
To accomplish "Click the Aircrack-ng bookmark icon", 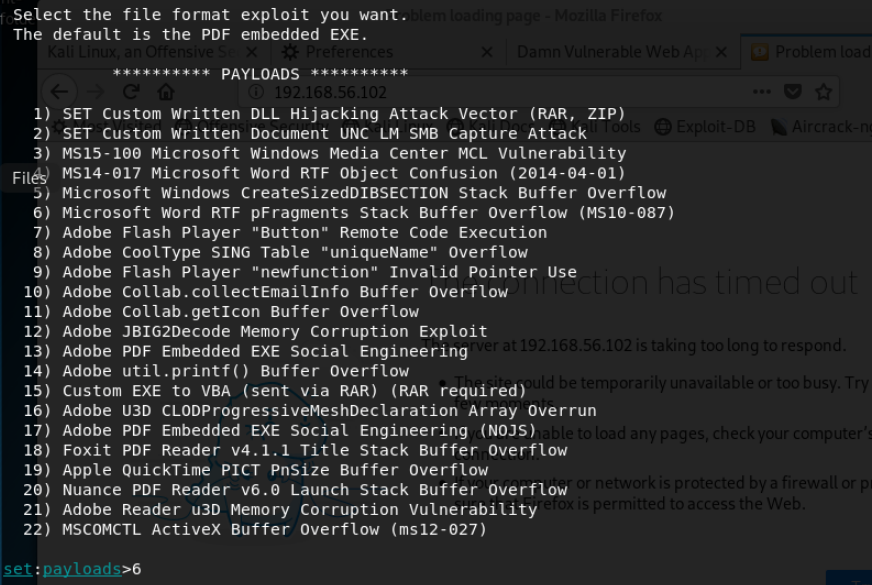I will pos(778,127).
